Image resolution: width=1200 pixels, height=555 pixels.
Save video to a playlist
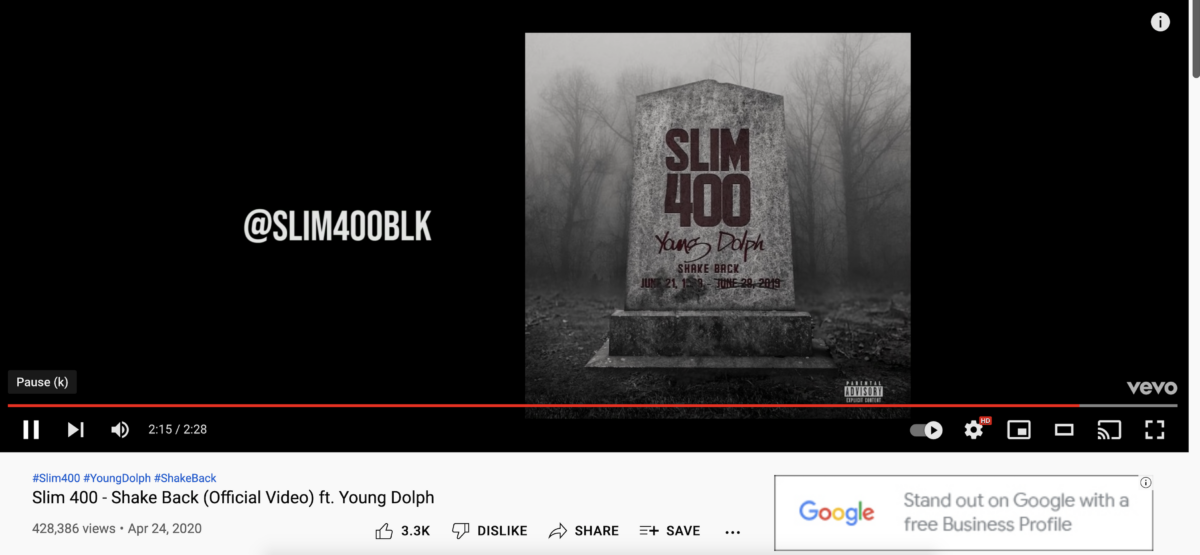tap(670, 531)
